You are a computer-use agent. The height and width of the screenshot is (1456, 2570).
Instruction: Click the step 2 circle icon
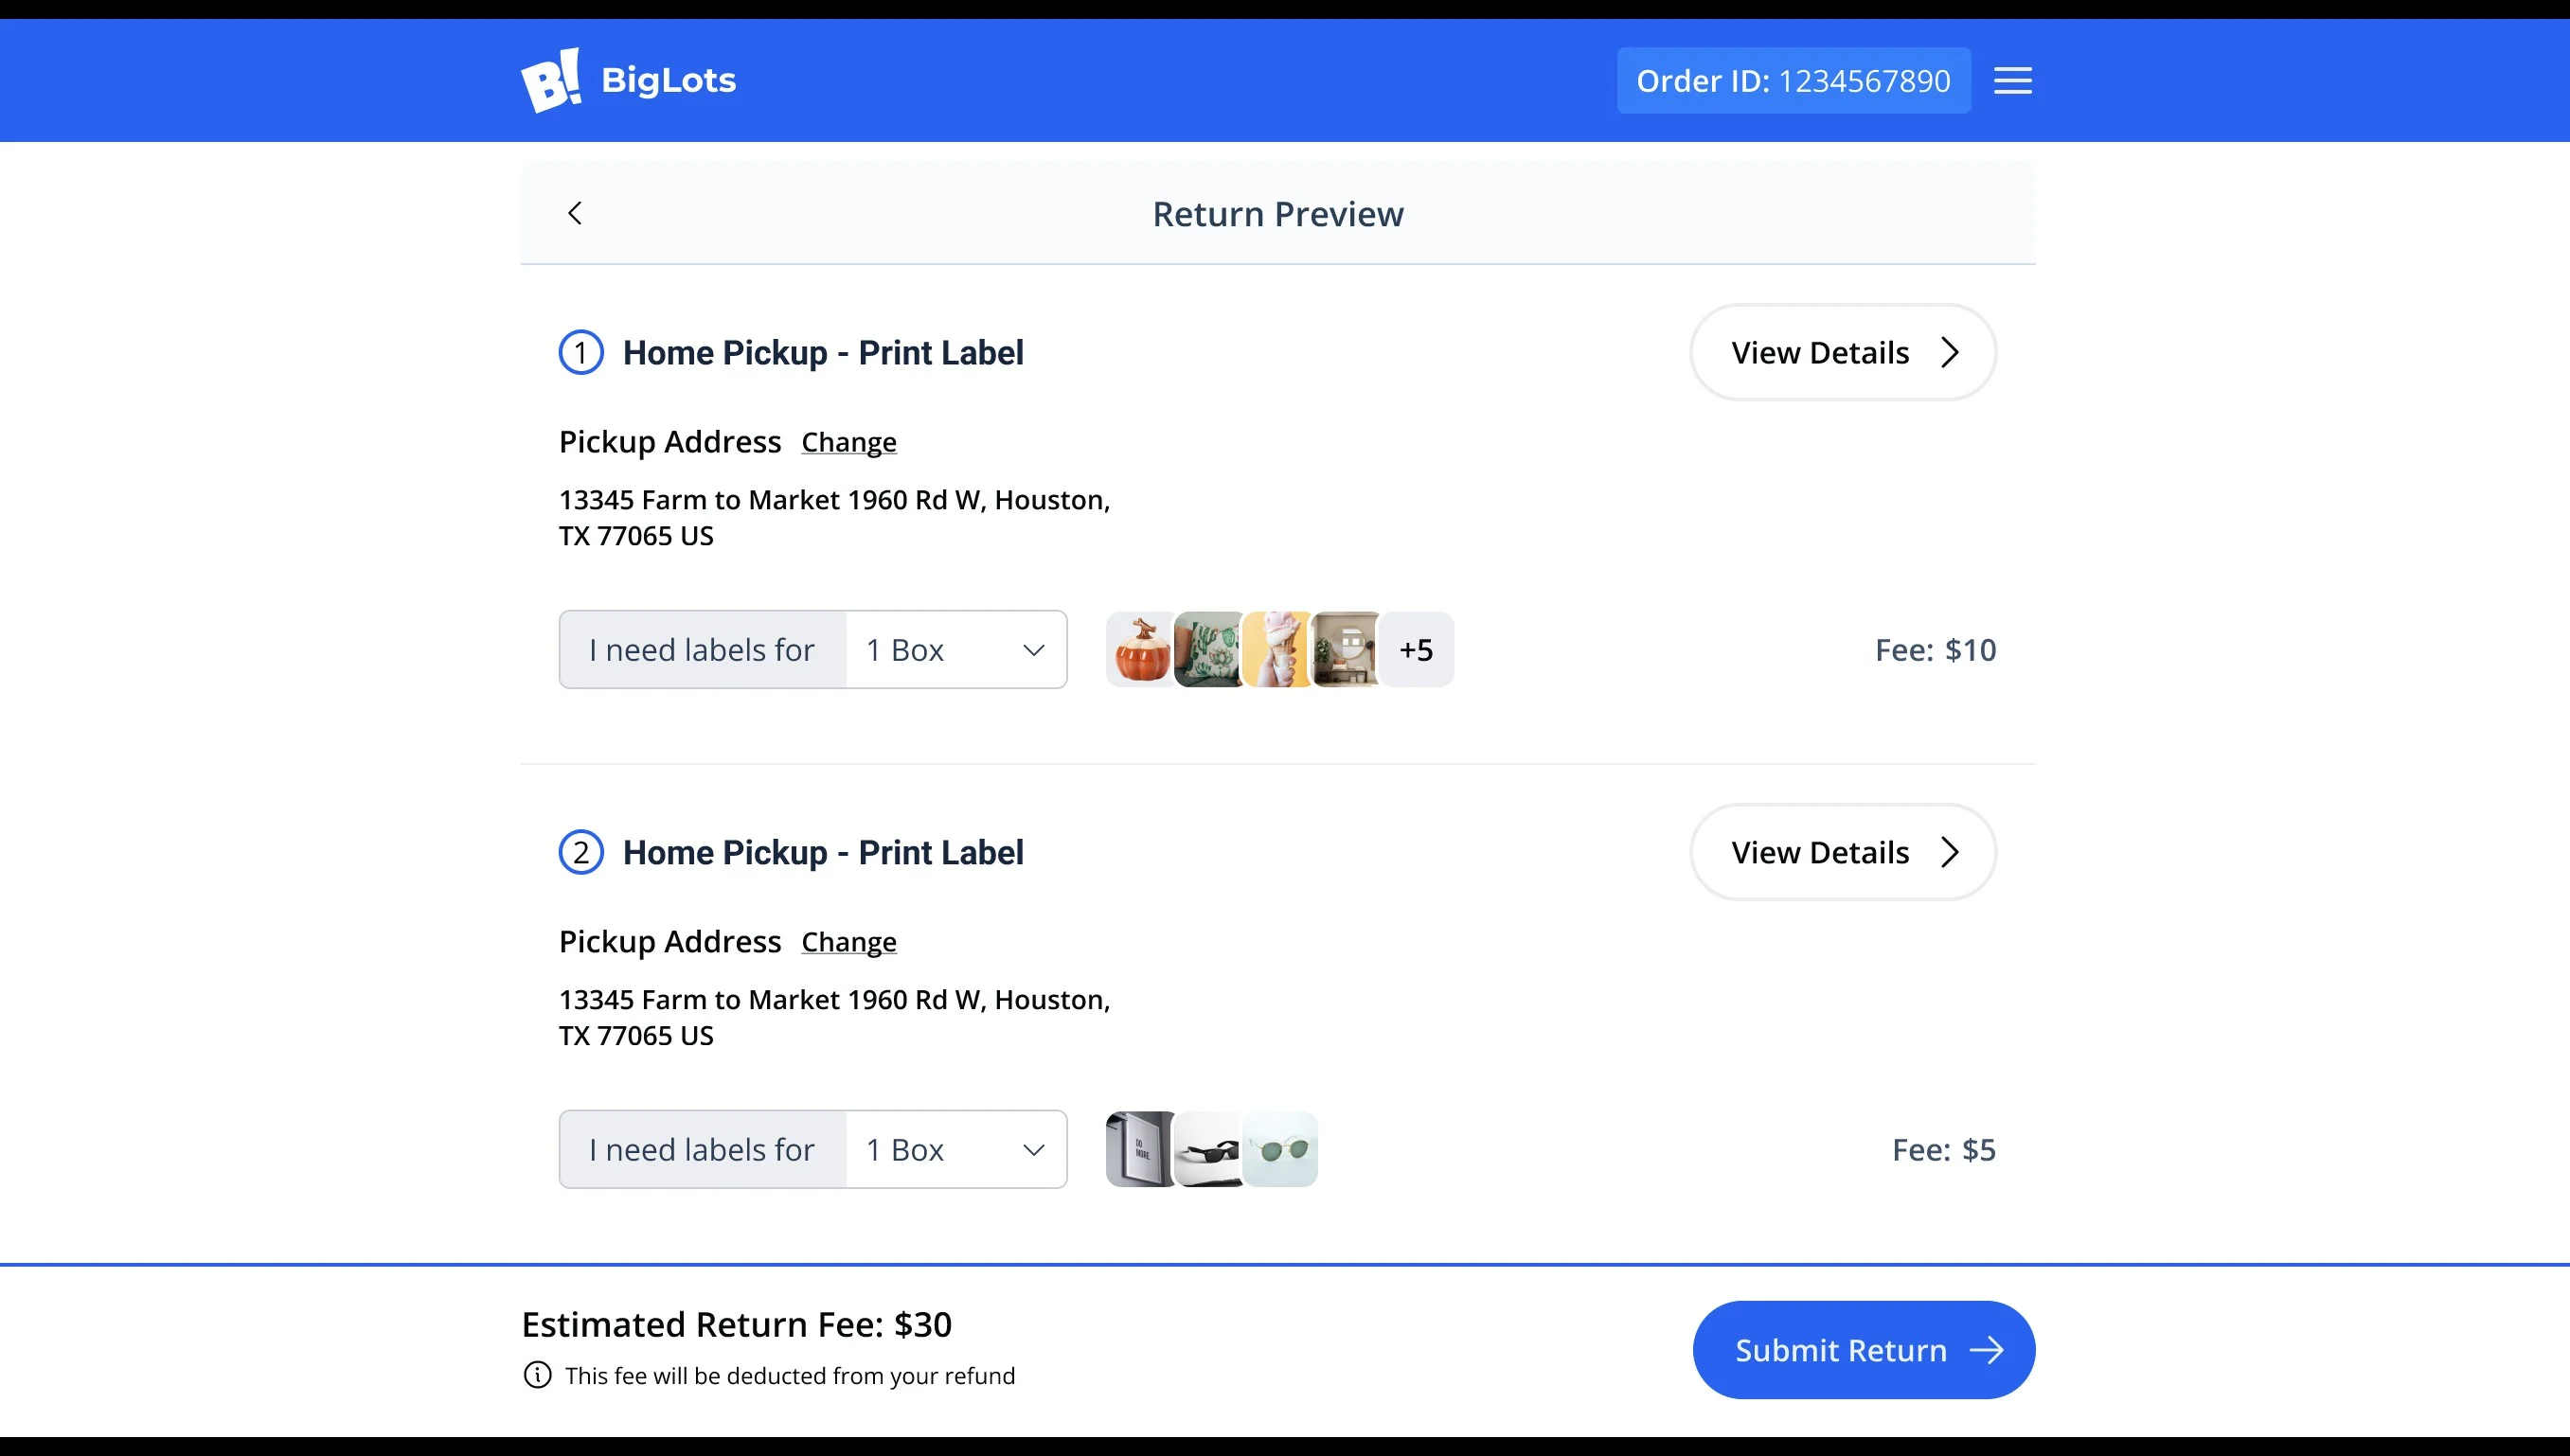(581, 852)
